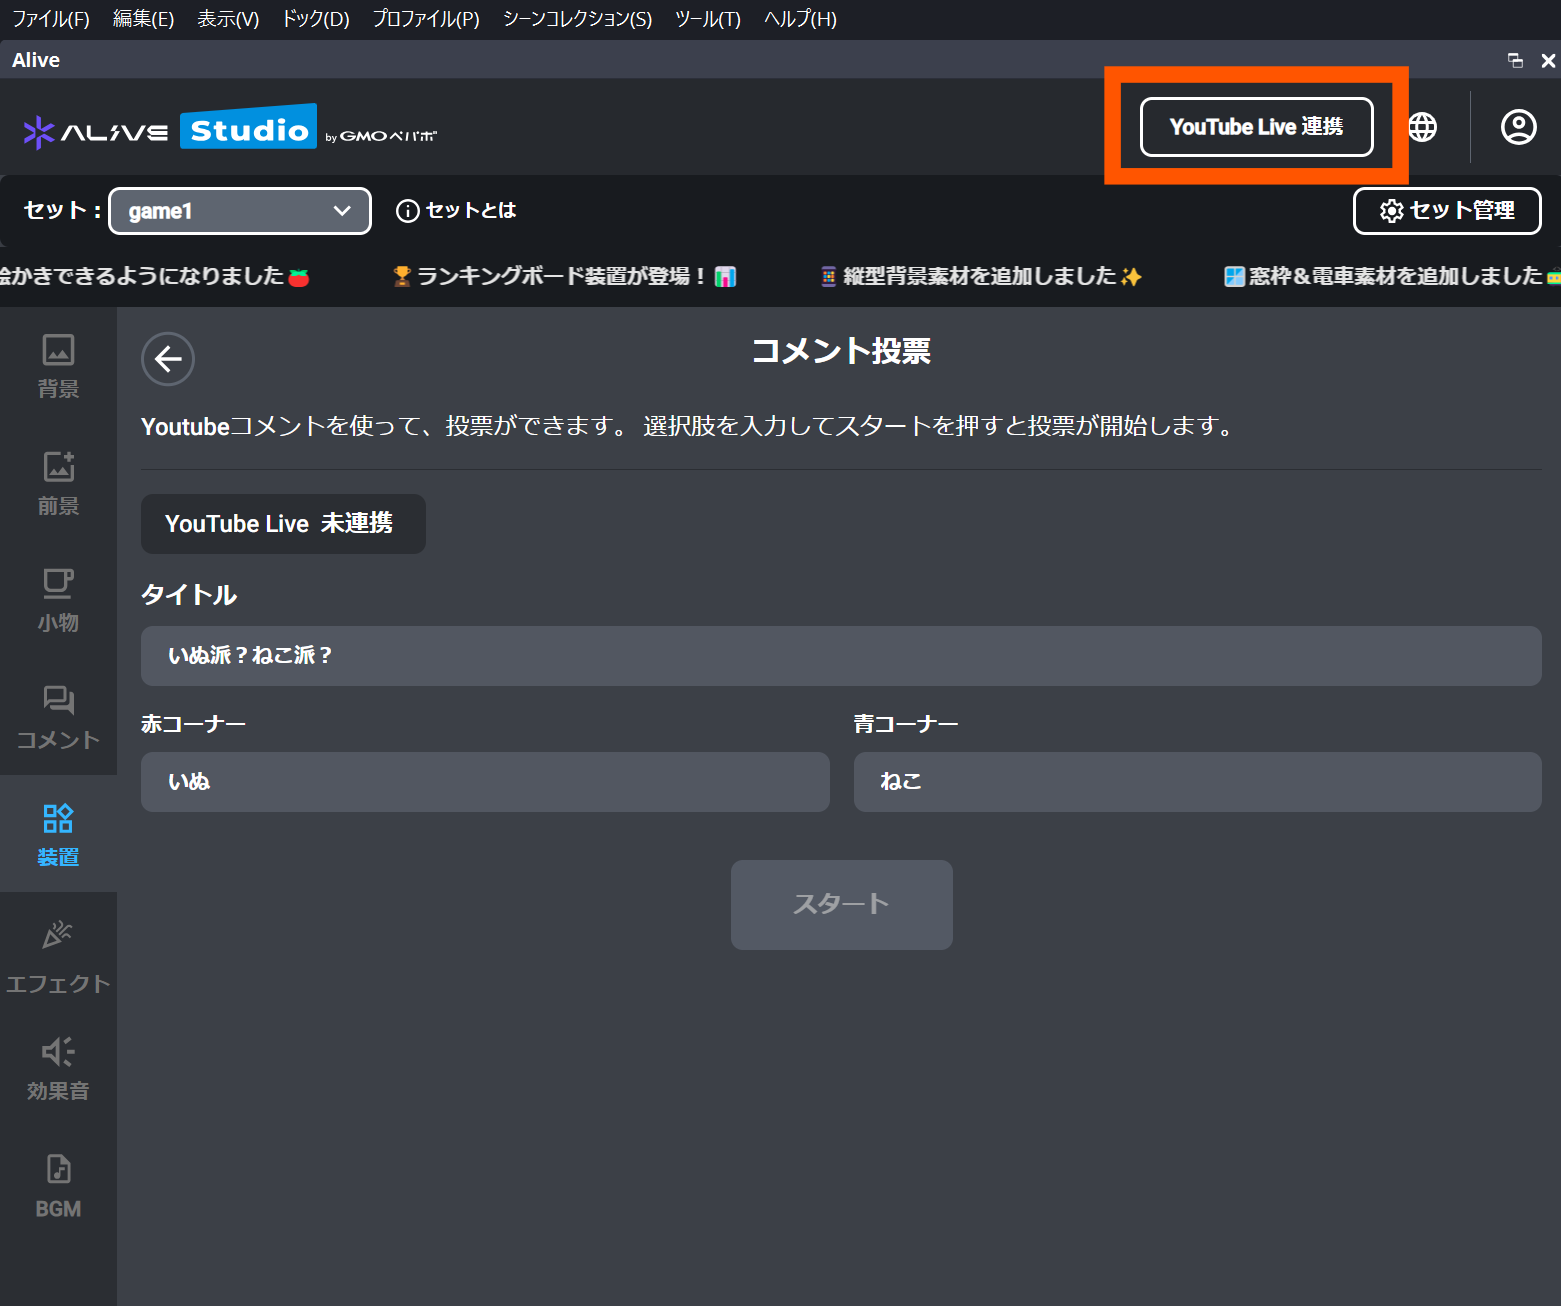Open the 背景 (background) sidebar panel
1561x1306 pixels.
[58, 366]
